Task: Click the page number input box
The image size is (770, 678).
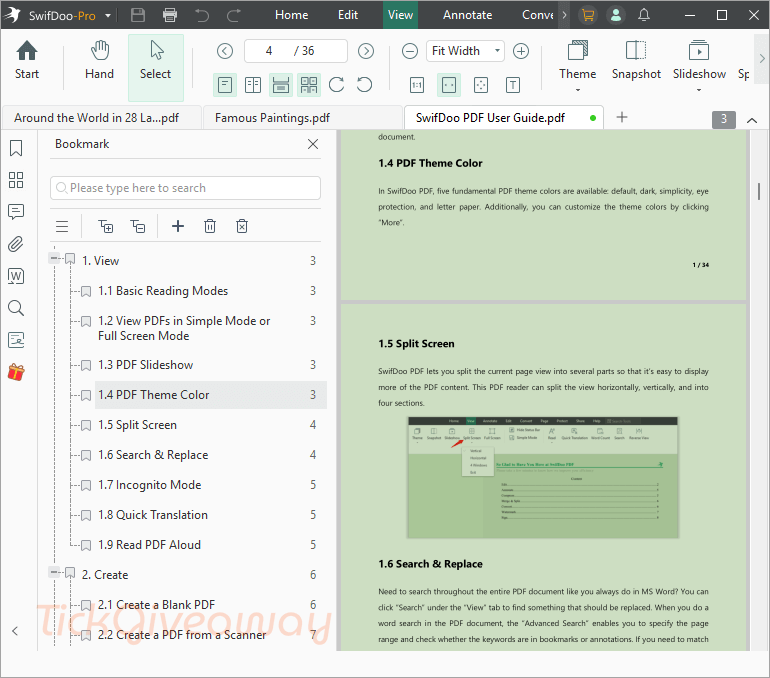Action: click(x=296, y=51)
